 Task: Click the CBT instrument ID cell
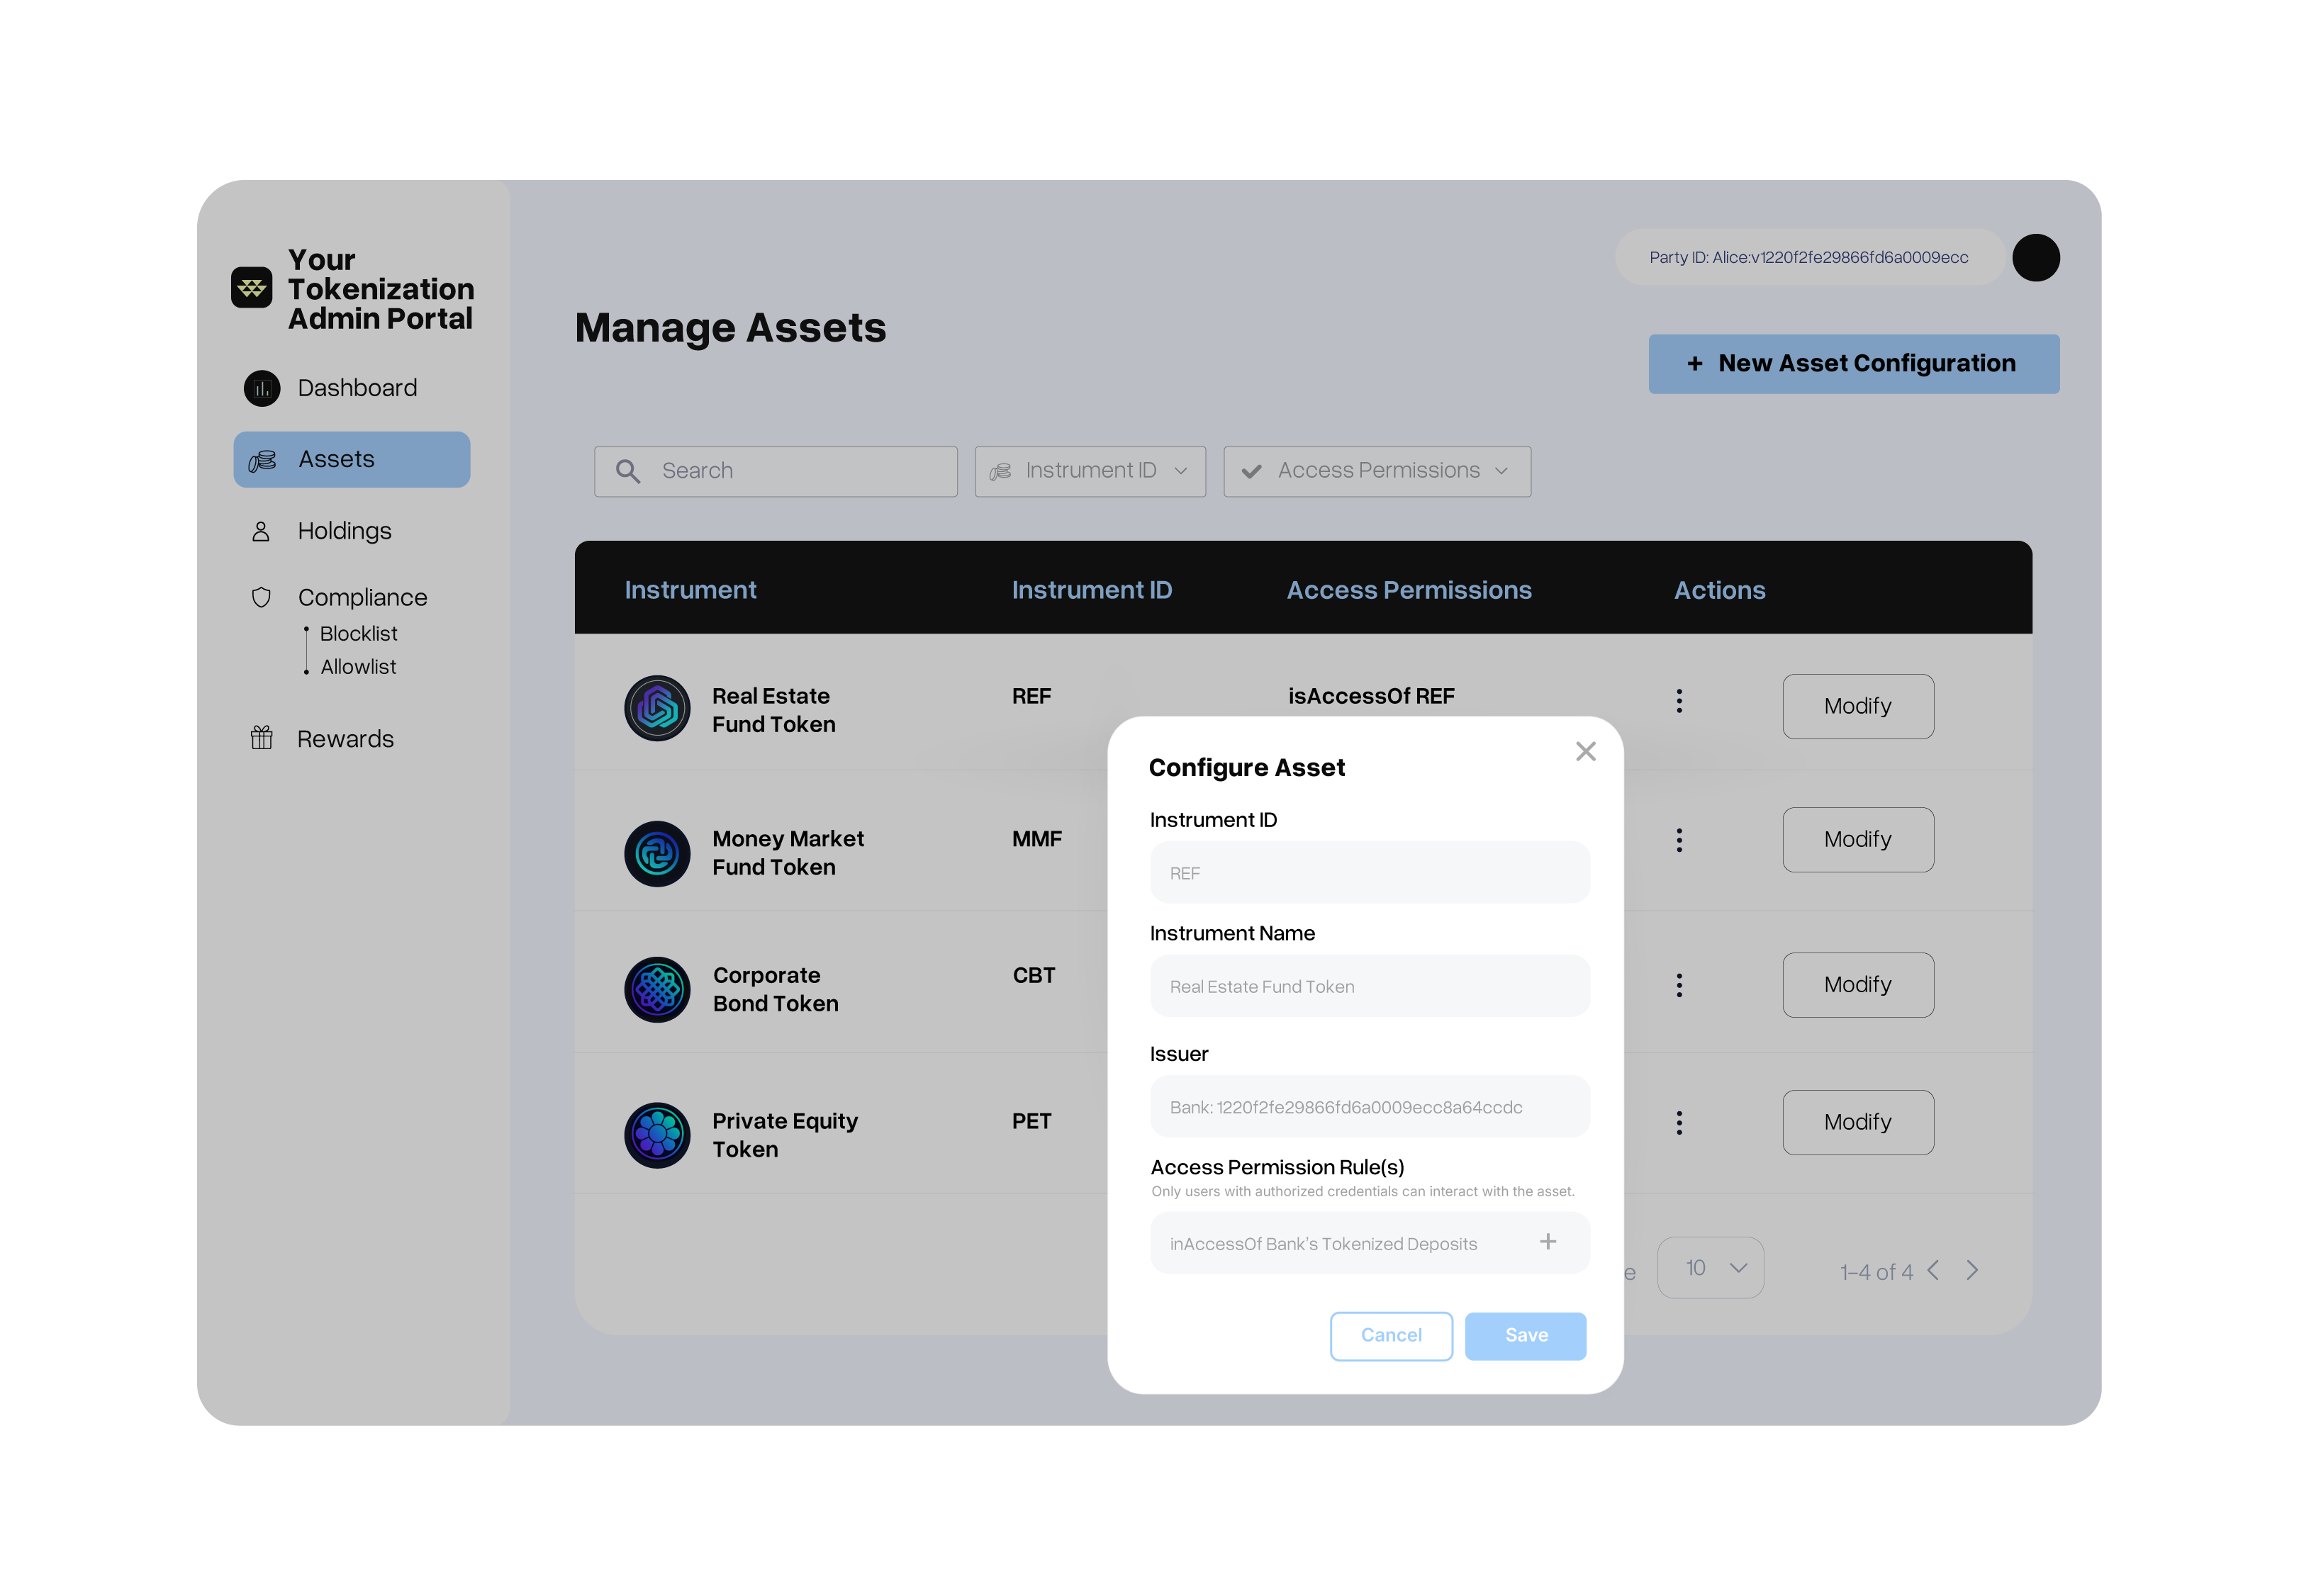(x=1033, y=975)
